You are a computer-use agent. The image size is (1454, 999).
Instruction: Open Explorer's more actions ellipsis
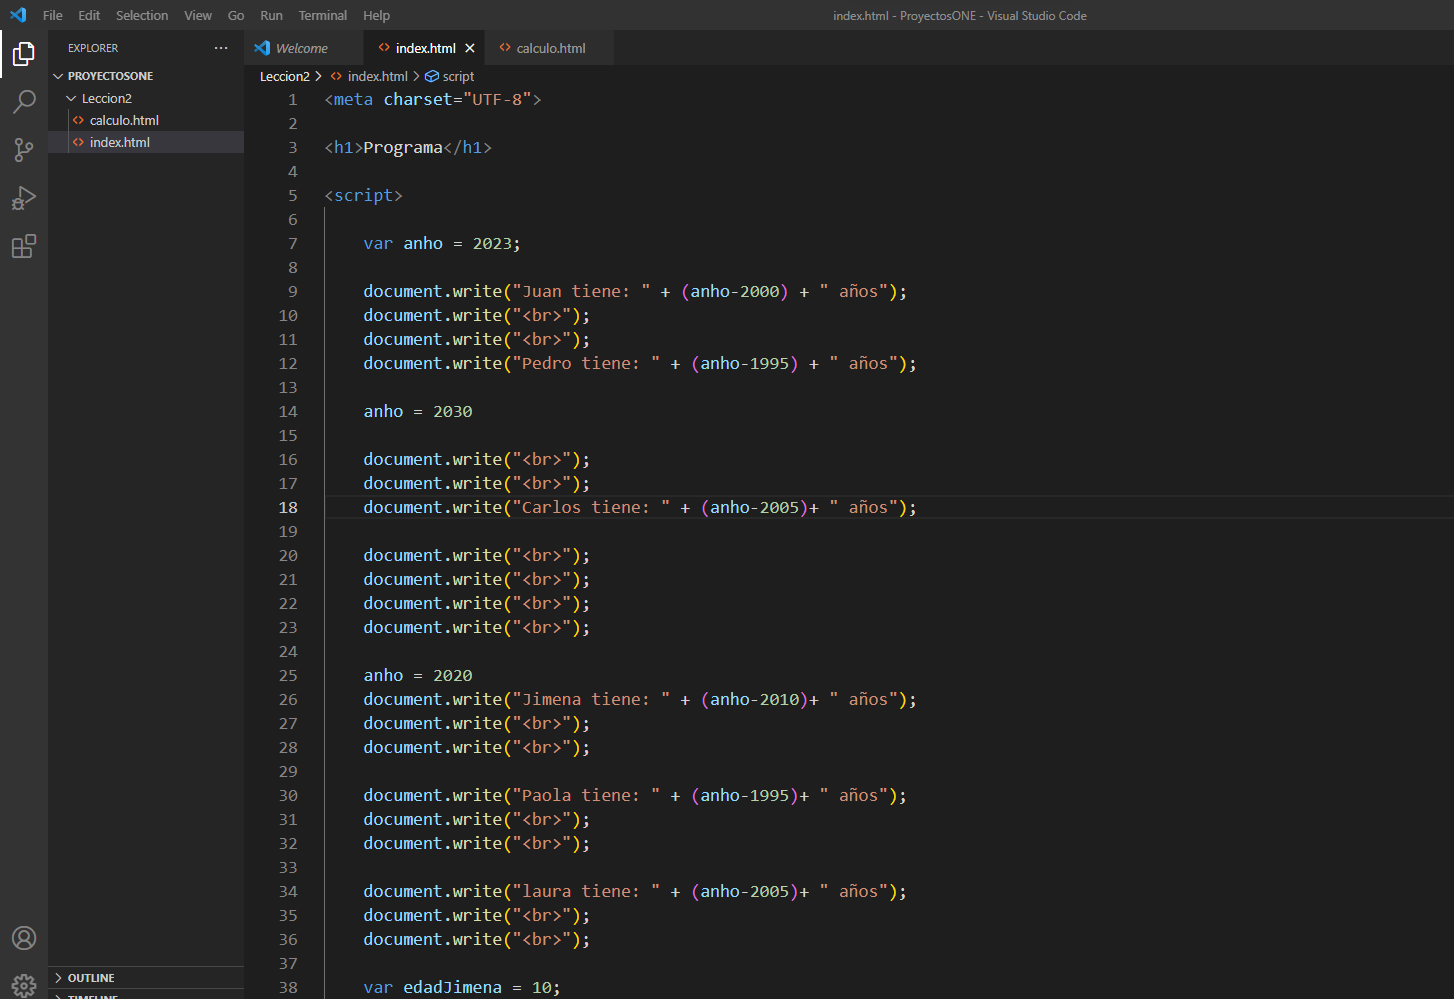pos(221,48)
